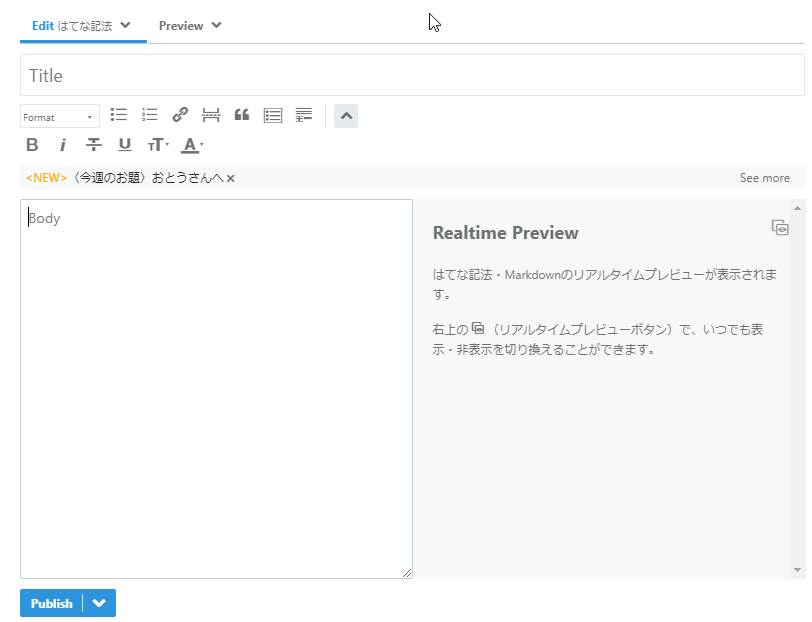Apply underline formatting
Image resolution: width=812 pixels, height=622 pixels.
coord(124,145)
